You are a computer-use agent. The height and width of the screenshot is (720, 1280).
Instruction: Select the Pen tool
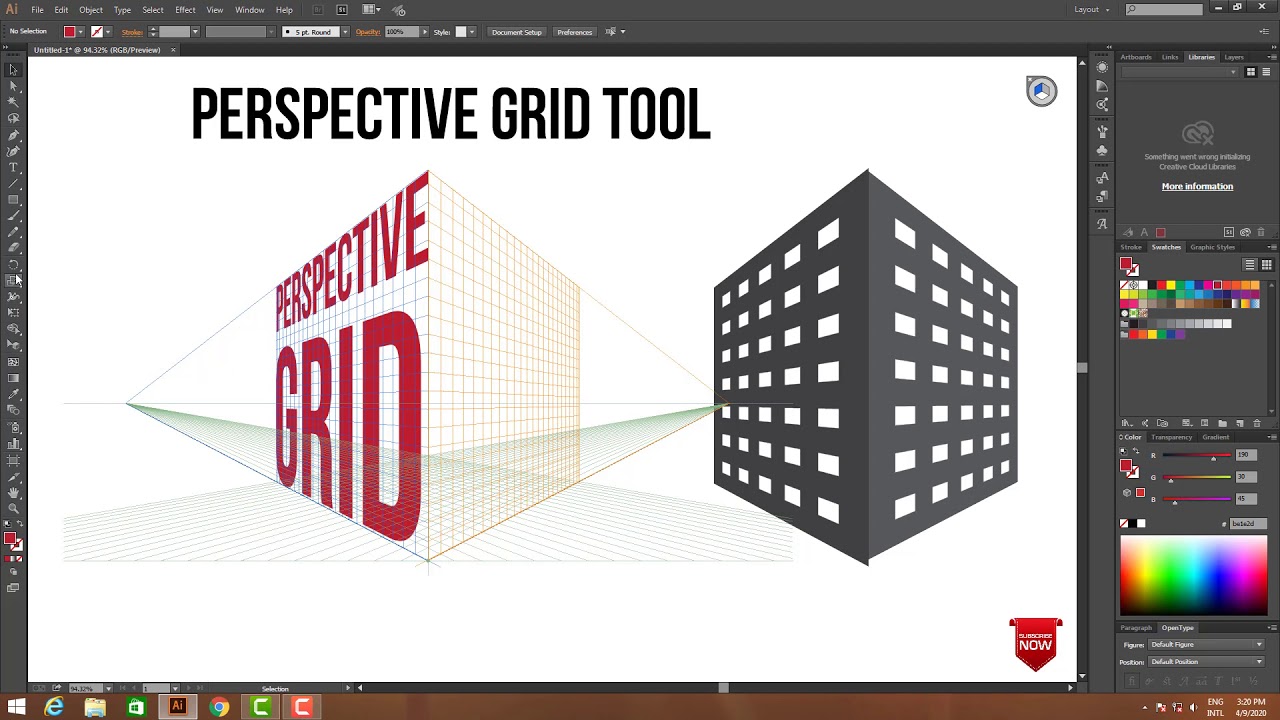click(x=13, y=135)
